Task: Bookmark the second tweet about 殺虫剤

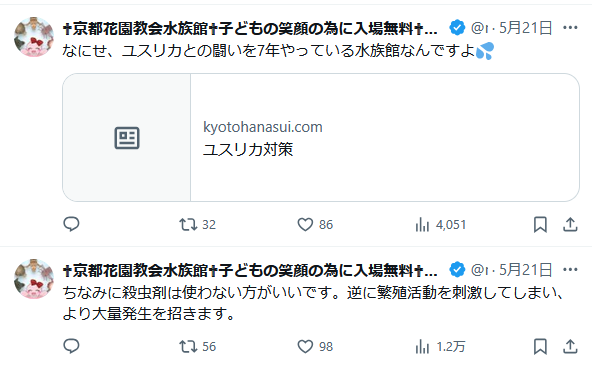Action: tap(540, 346)
